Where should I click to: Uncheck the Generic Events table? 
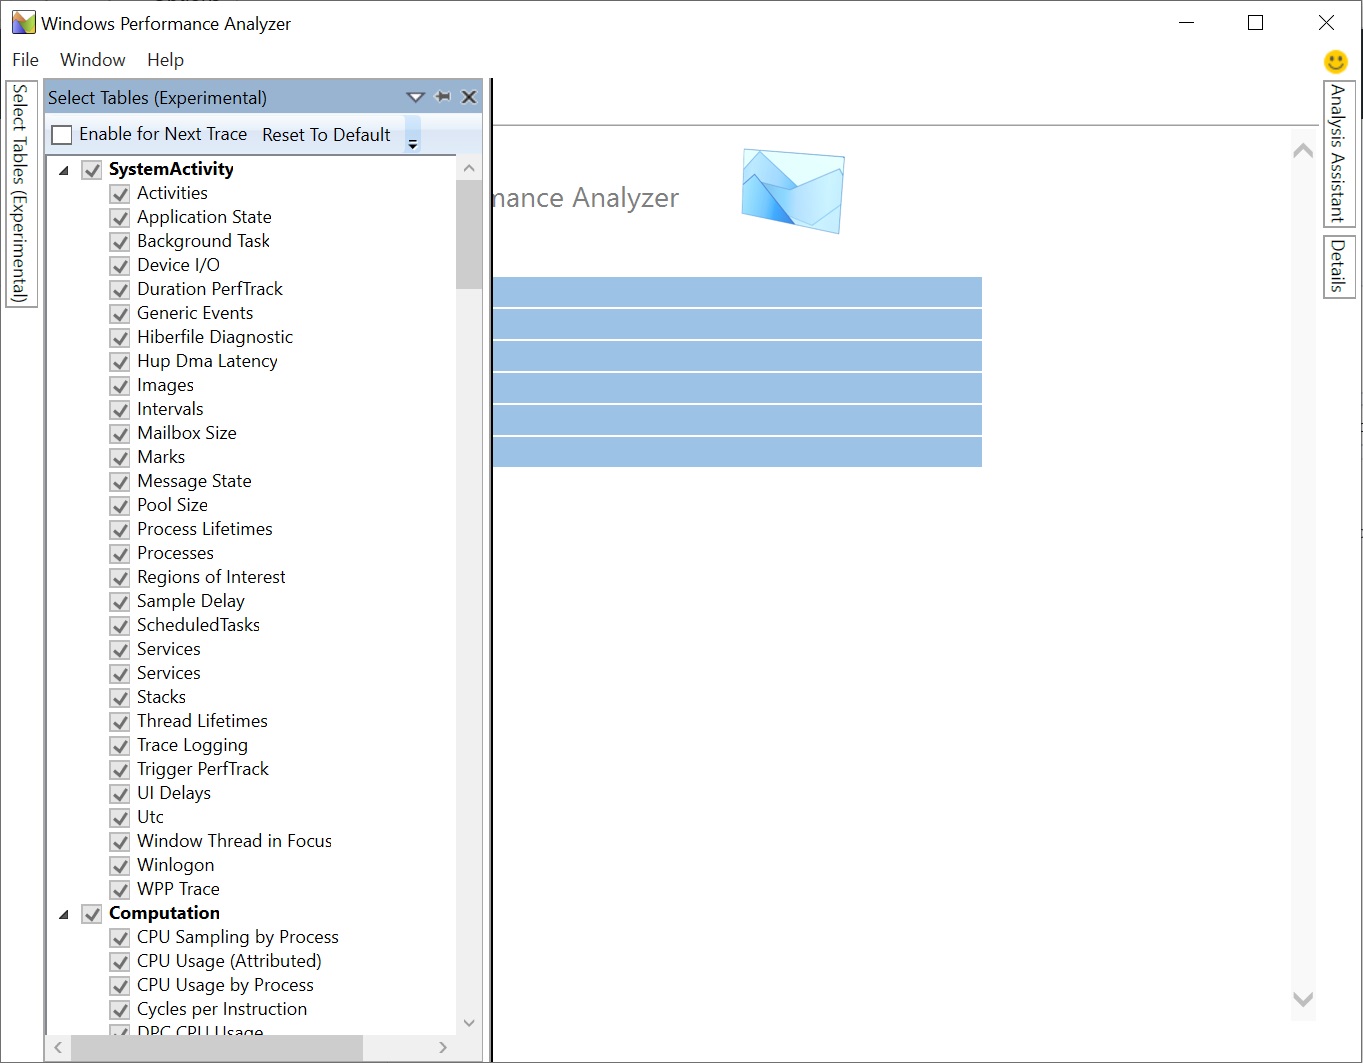coord(119,314)
